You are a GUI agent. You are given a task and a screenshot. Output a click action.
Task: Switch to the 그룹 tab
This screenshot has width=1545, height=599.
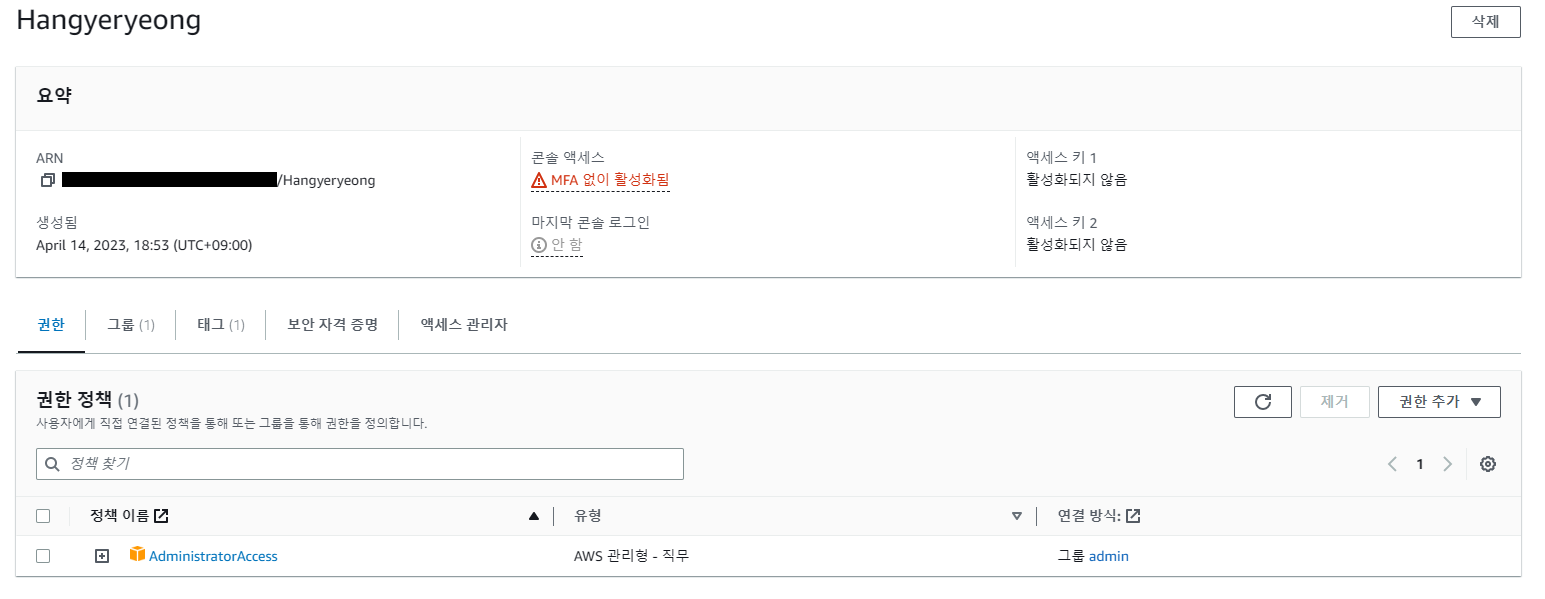tap(130, 325)
